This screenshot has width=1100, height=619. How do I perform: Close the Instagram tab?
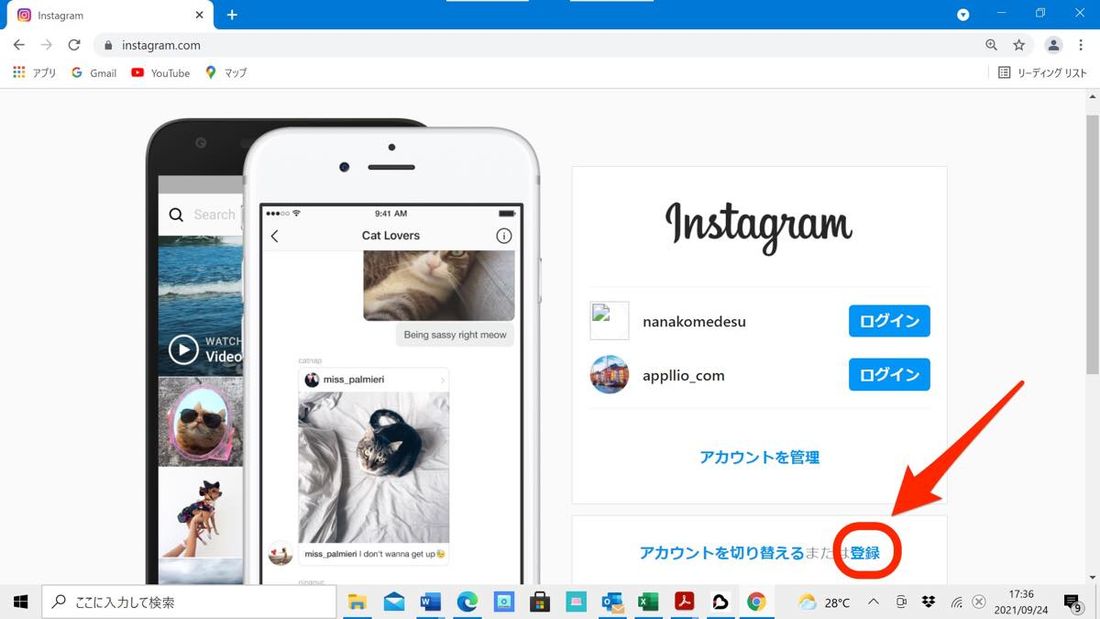pyautogui.click(x=199, y=15)
